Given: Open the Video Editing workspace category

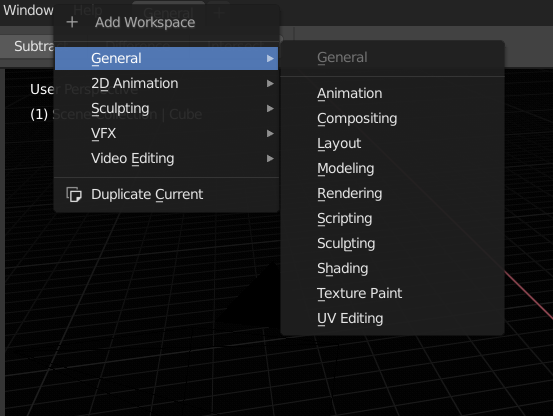Looking at the screenshot, I should point(166,159).
